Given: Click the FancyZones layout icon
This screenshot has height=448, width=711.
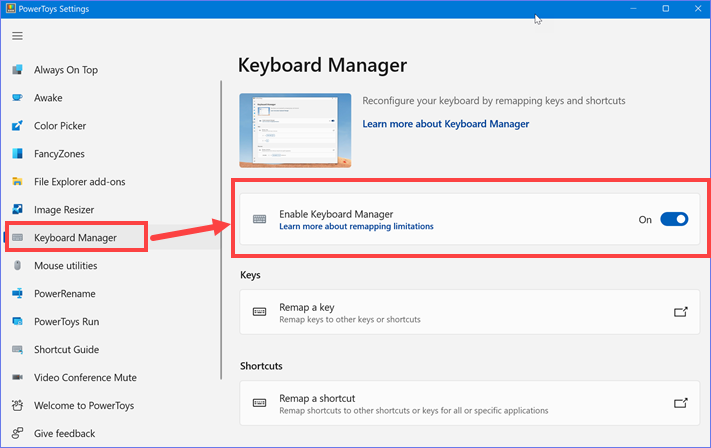Looking at the screenshot, I should click(16, 154).
